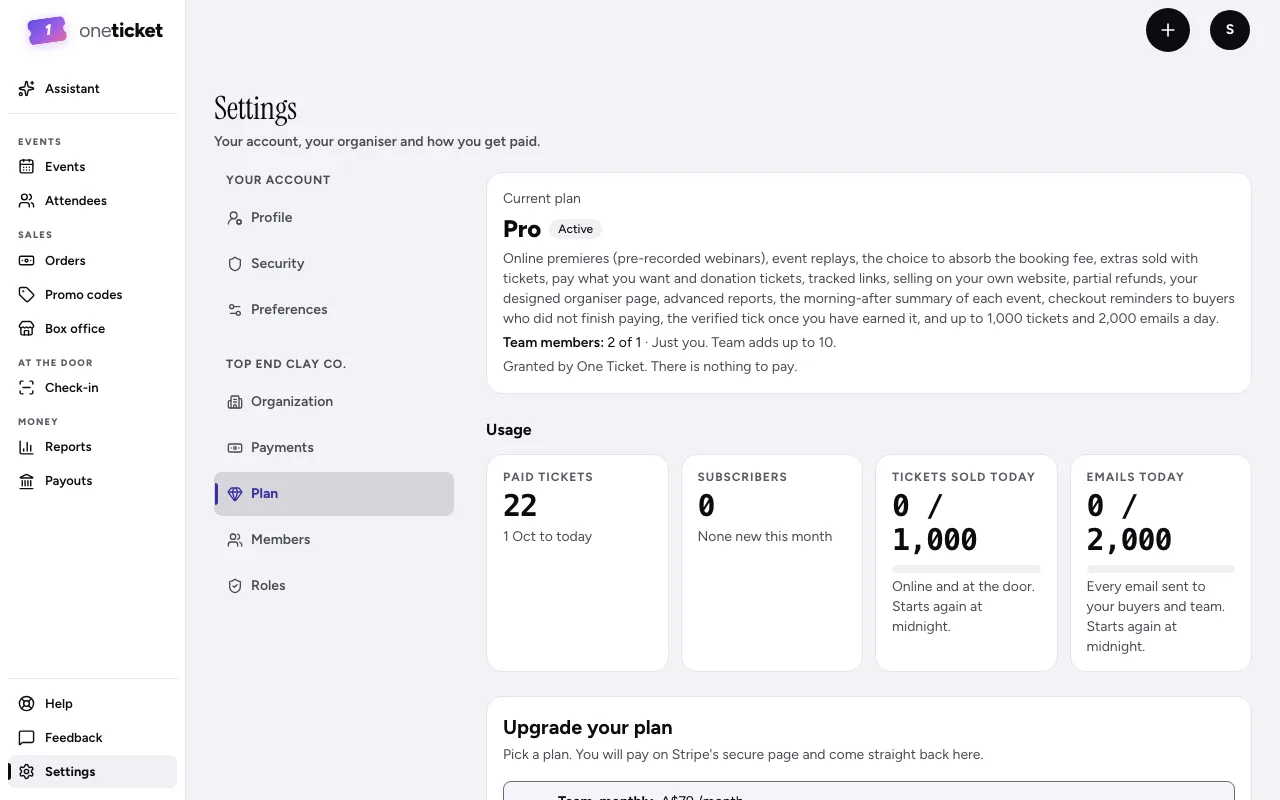Click the Check-in scan icon

coord(27,388)
